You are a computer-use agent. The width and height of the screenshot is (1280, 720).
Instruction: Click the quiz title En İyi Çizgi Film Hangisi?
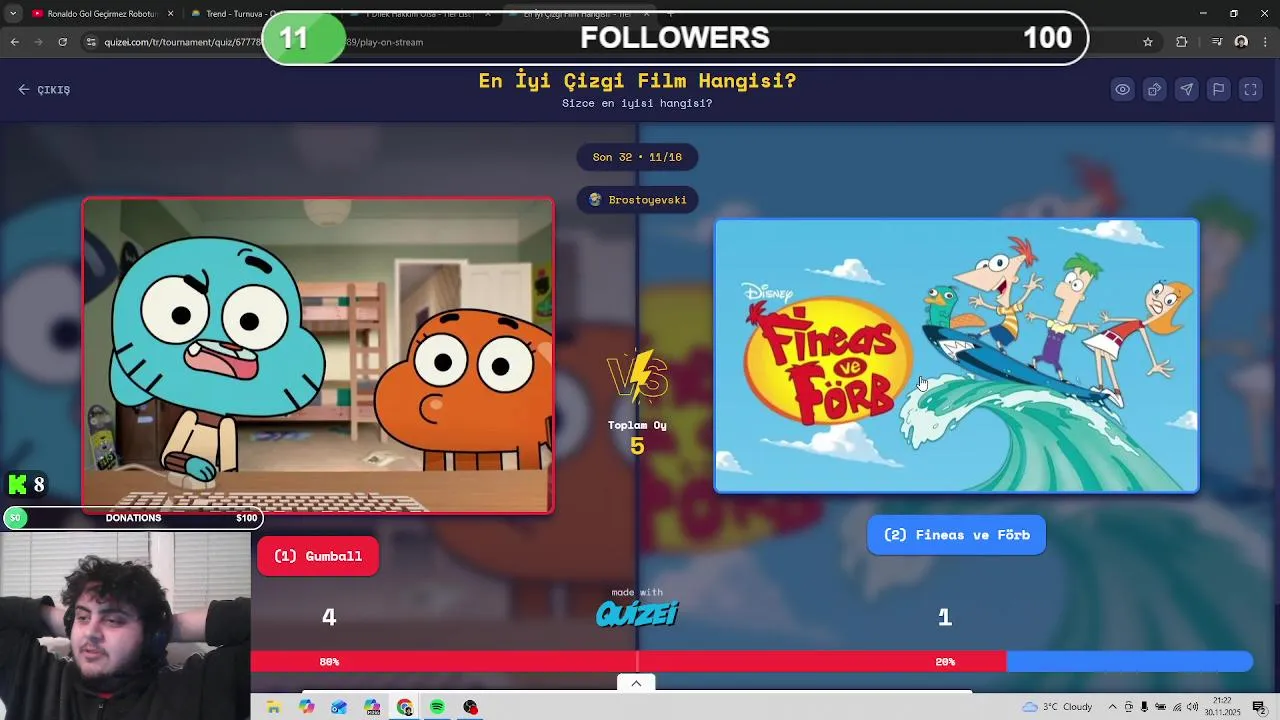pos(637,81)
